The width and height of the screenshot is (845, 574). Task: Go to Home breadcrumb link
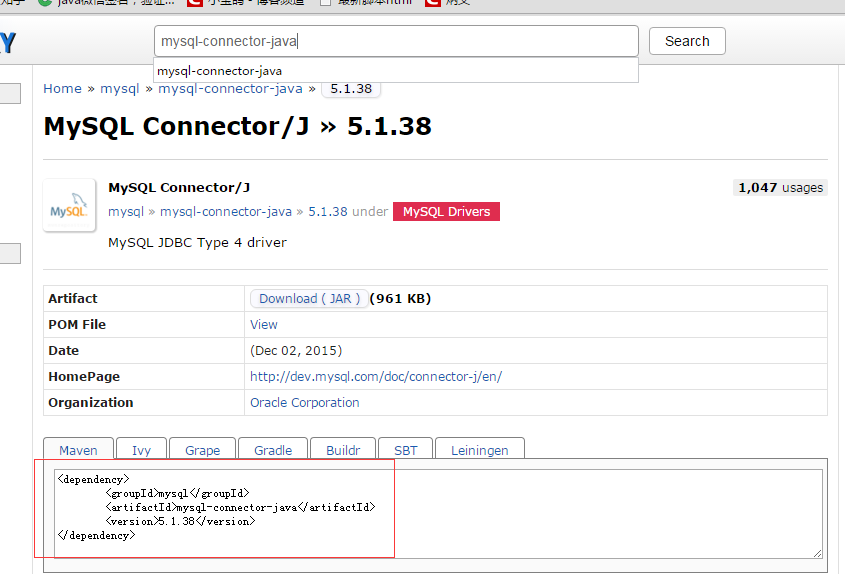coord(63,88)
